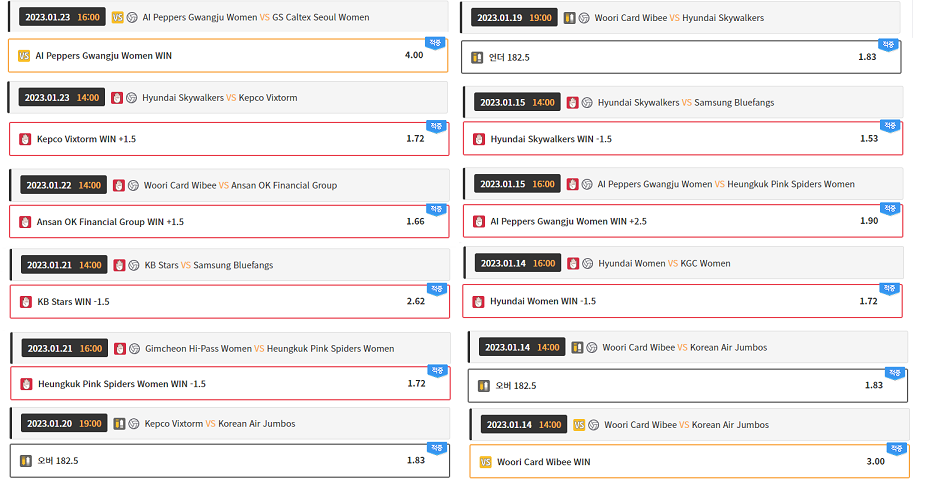The width and height of the screenshot is (925, 488).
Task: Click the 1.90 odds on AI Peppers +2.5
Action: (868, 220)
